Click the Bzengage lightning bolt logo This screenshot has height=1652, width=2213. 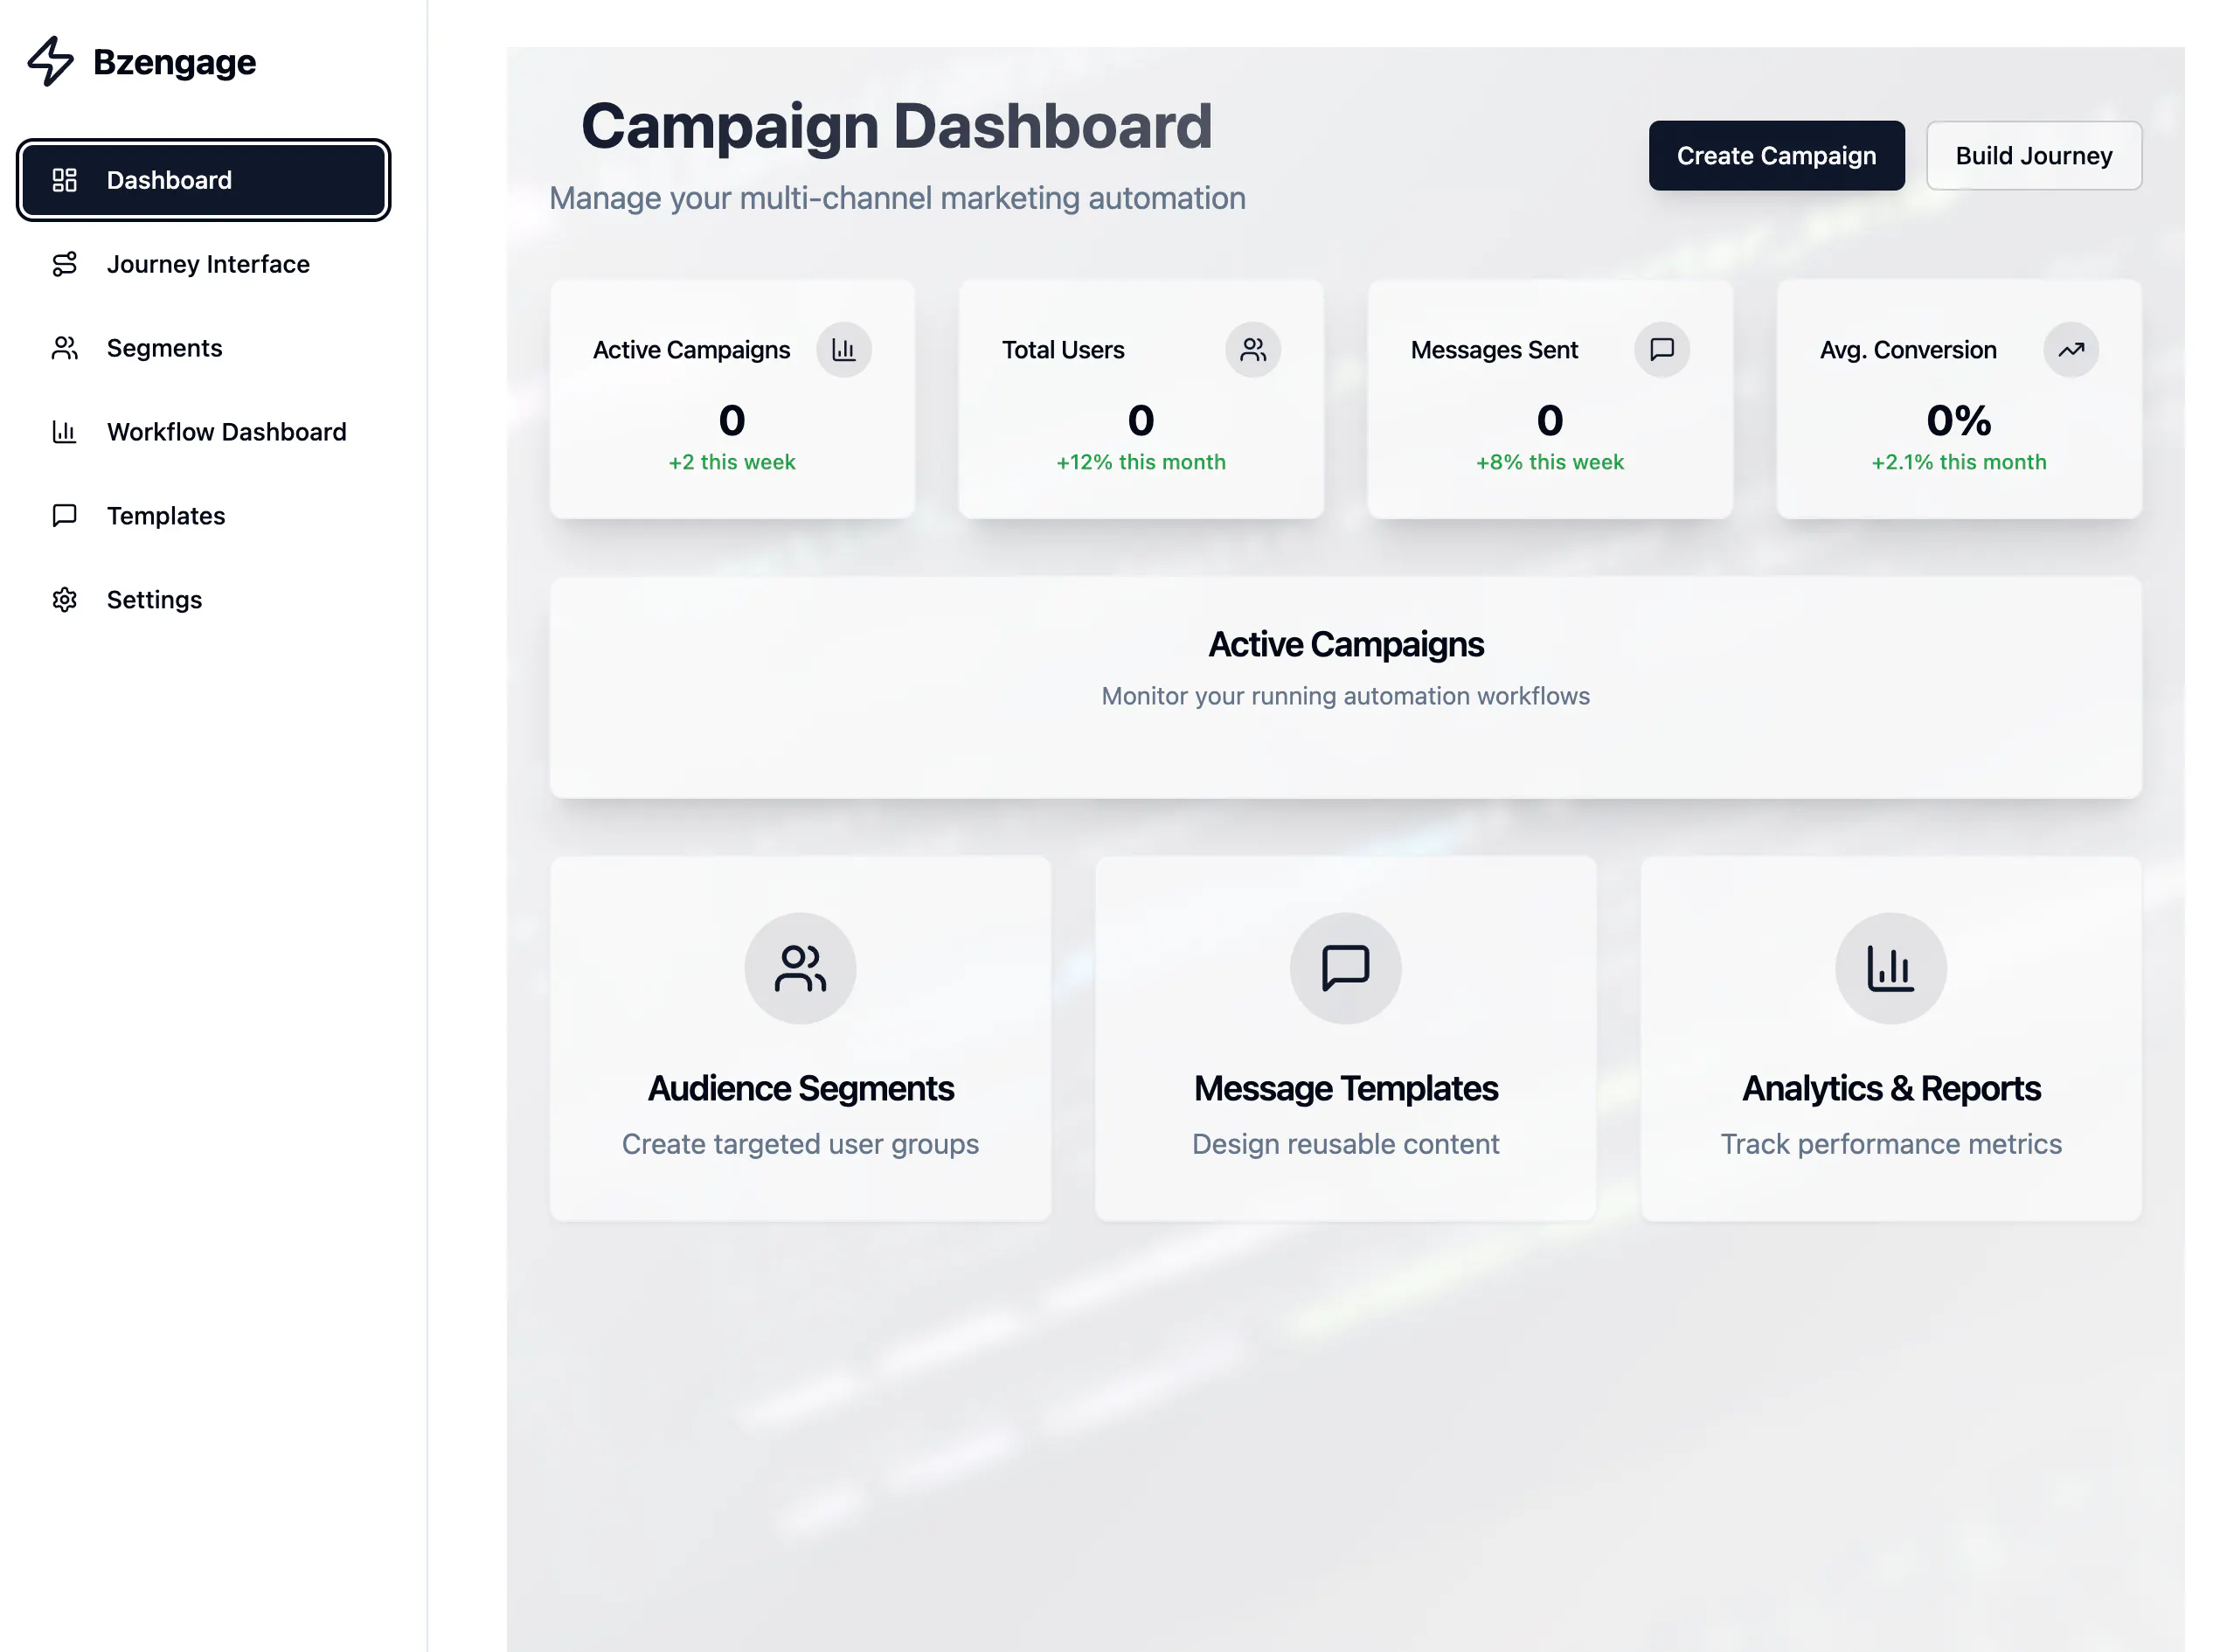(x=50, y=61)
